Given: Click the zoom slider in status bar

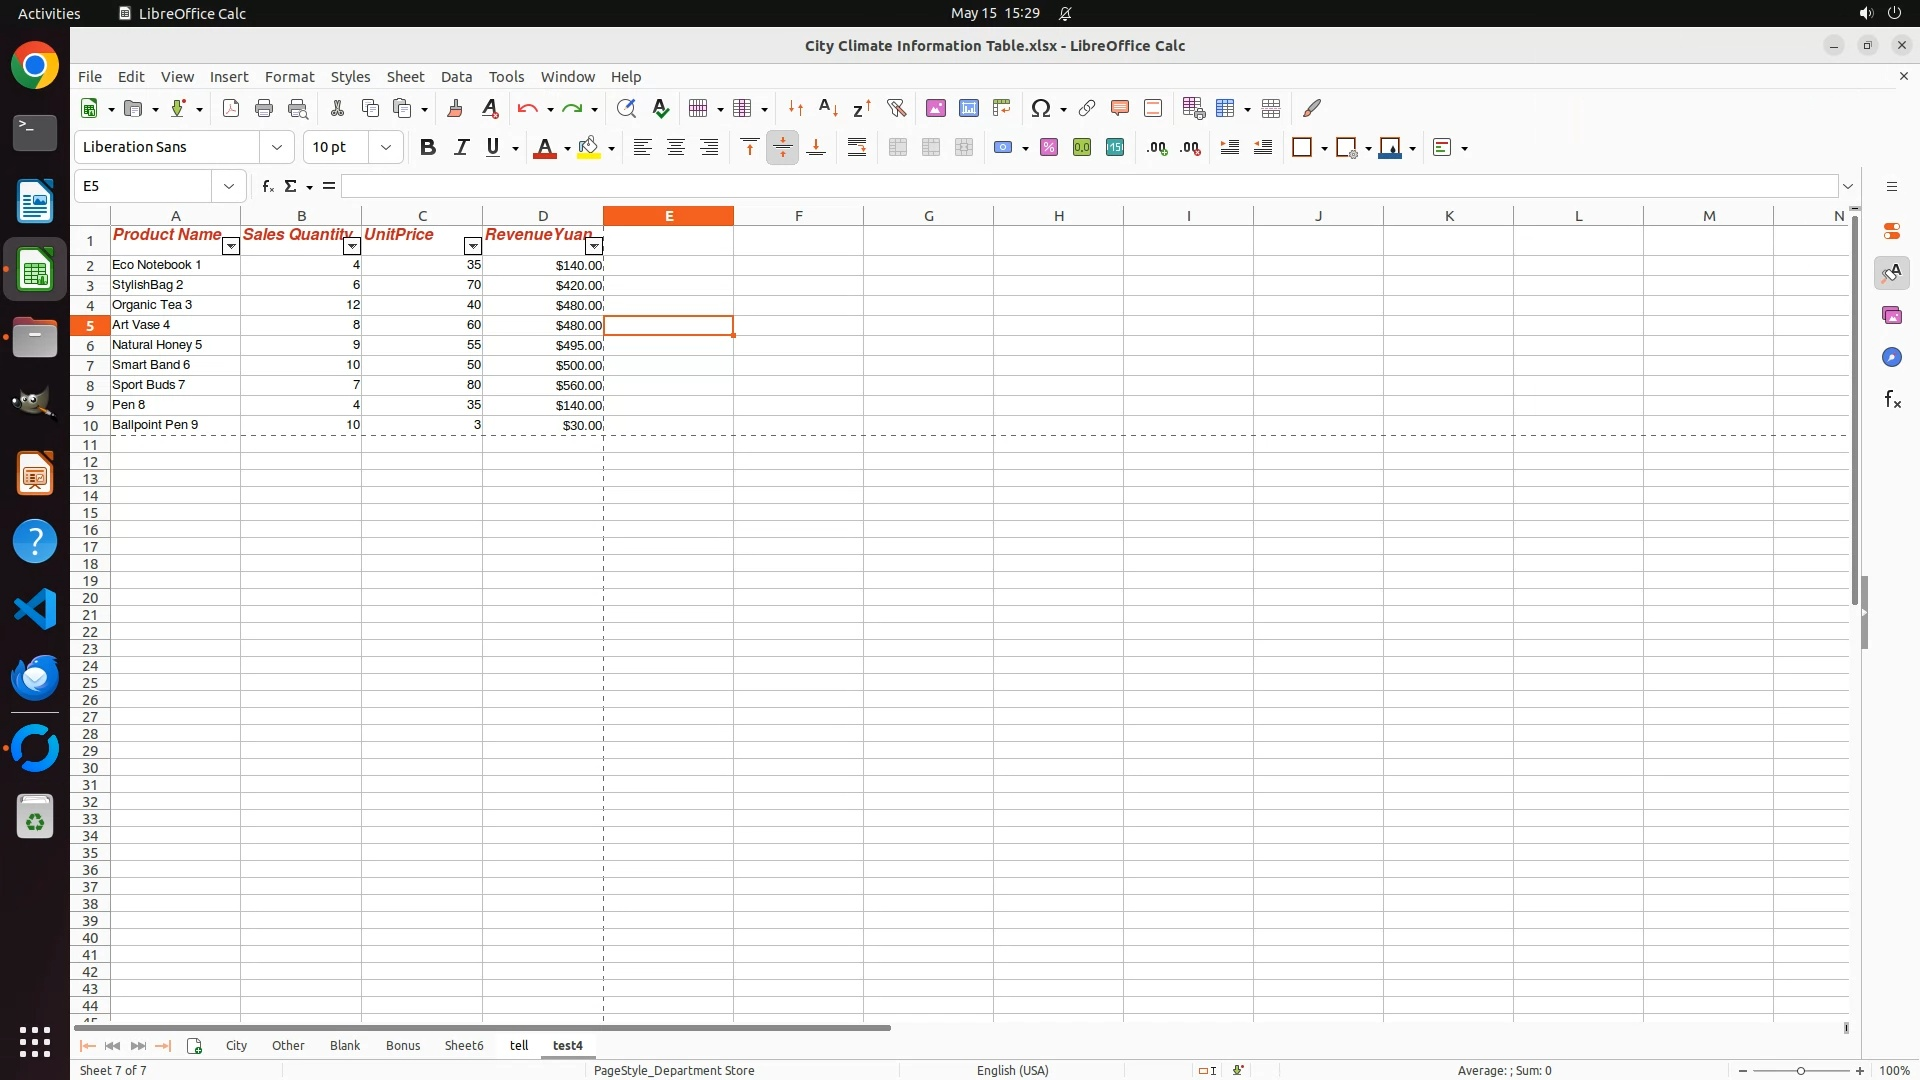Looking at the screenshot, I should pyautogui.click(x=1800, y=1071).
